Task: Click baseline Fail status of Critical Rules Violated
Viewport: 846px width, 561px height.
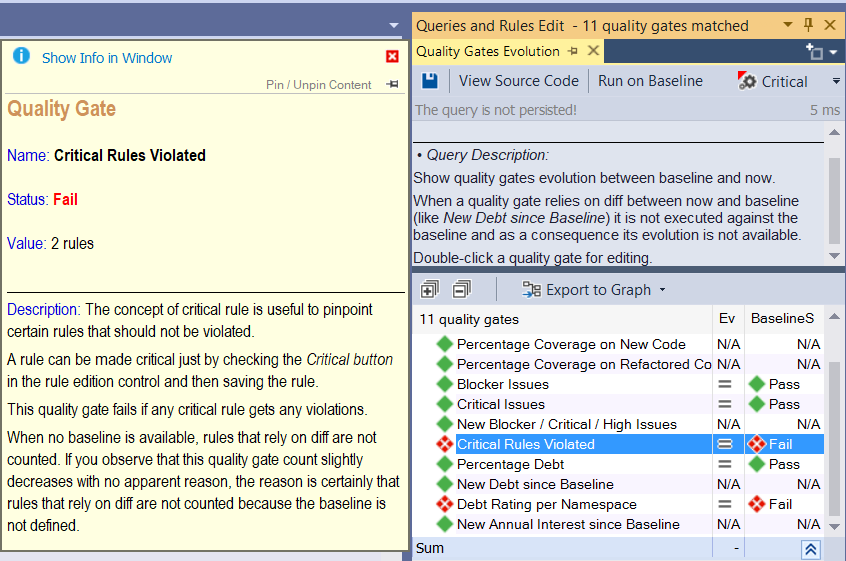Action: tap(770, 444)
